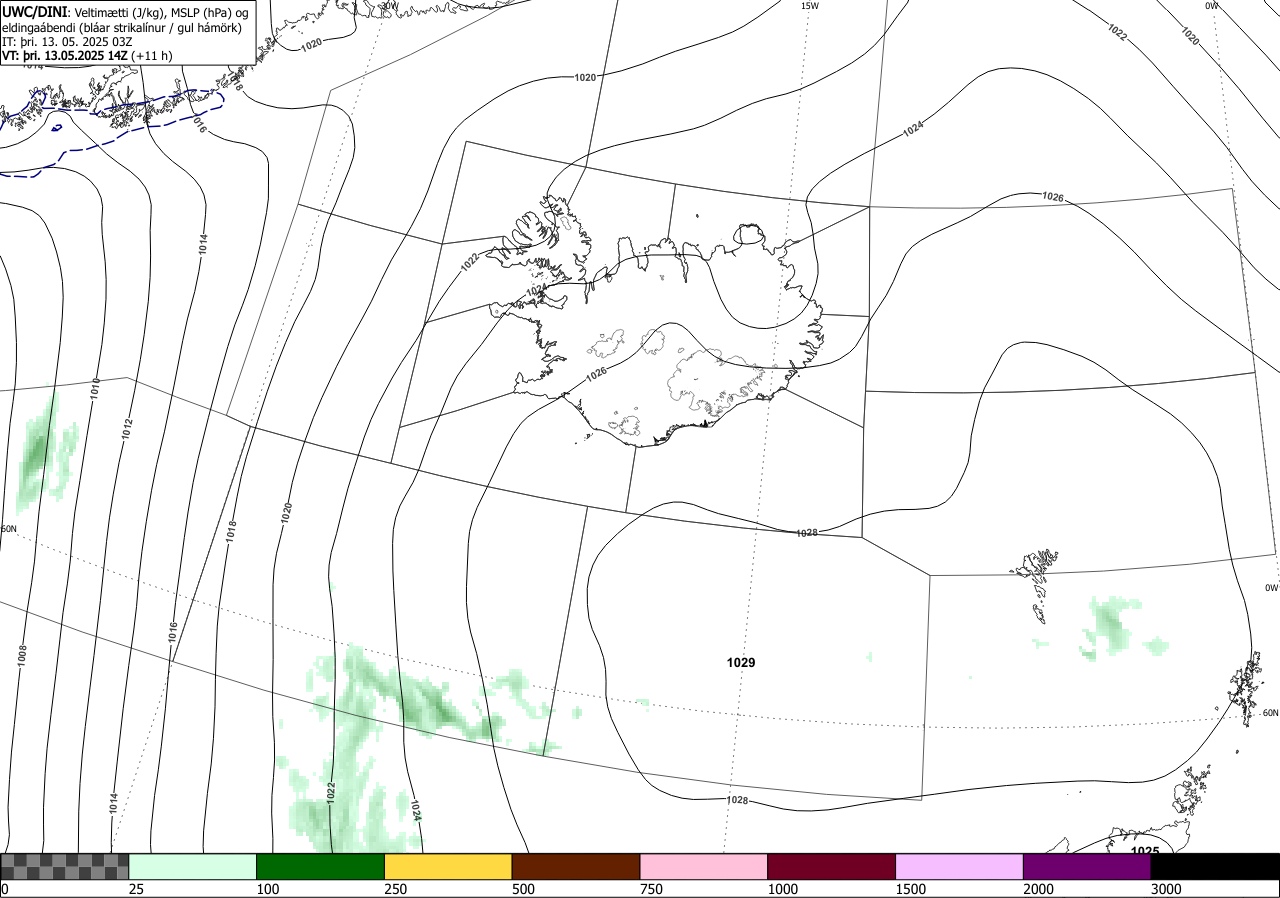Click the "30W" longitude label
Viewport: 1280px width, 898px height.
[x=389, y=6]
